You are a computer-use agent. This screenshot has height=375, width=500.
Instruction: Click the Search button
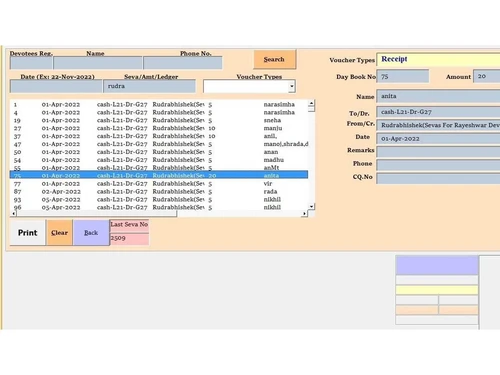275,59
